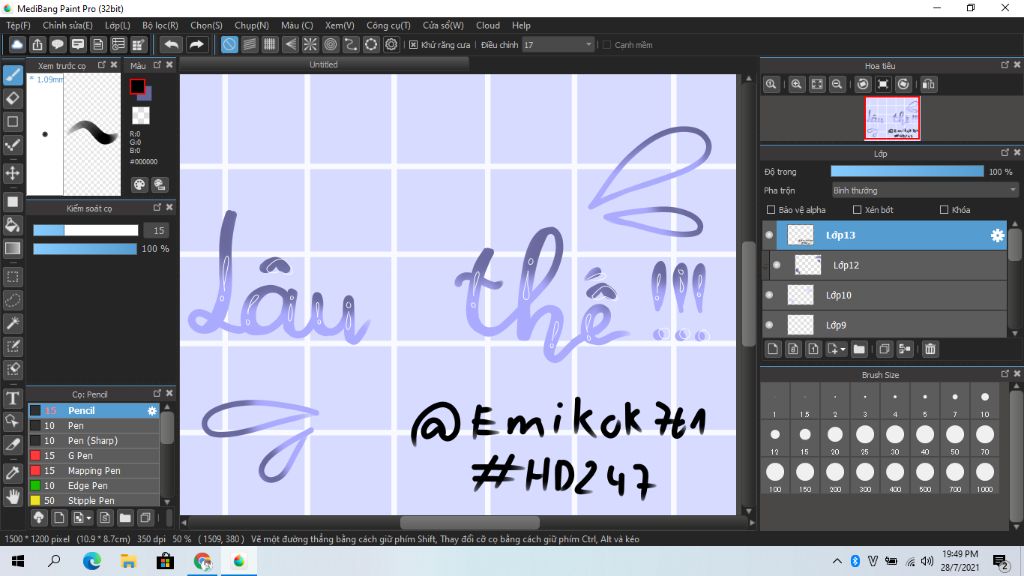Click the black foreground color swatch
The image size is (1024, 576).
[137, 86]
